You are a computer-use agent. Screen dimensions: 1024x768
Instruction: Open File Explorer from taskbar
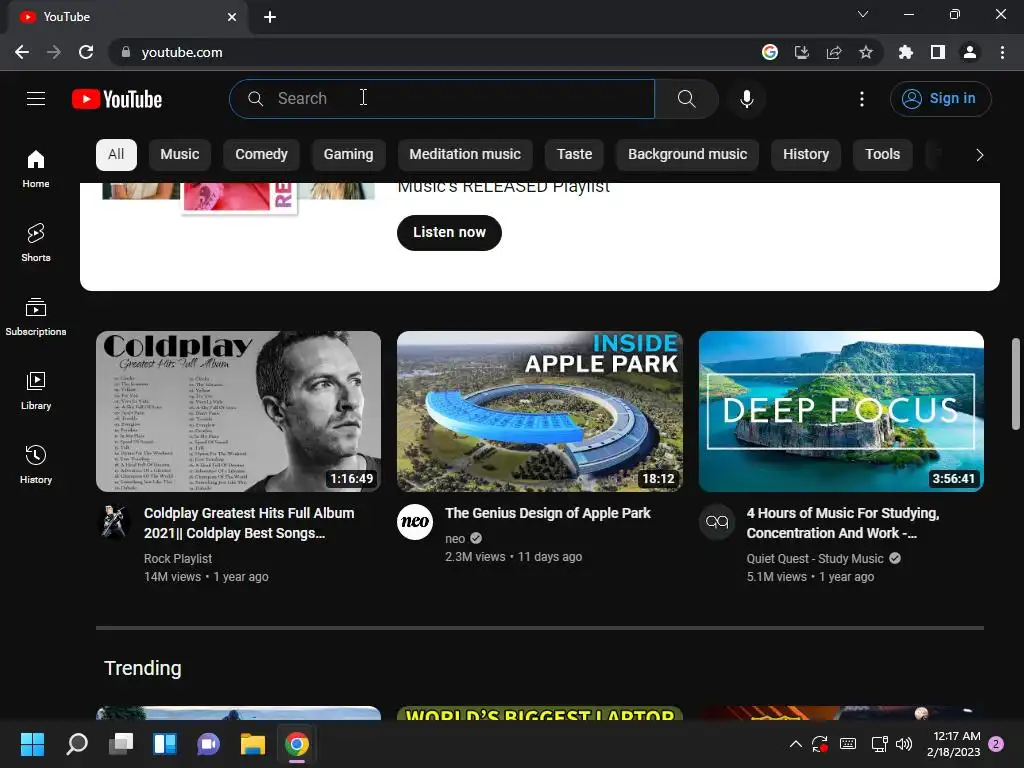pos(253,744)
